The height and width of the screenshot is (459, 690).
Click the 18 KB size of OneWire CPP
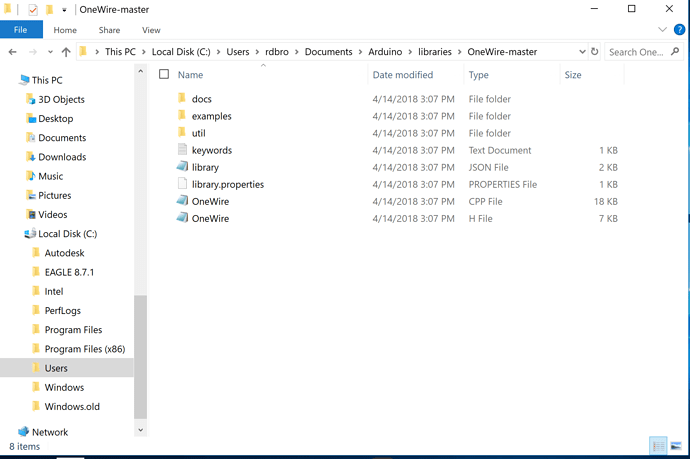coord(606,202)
